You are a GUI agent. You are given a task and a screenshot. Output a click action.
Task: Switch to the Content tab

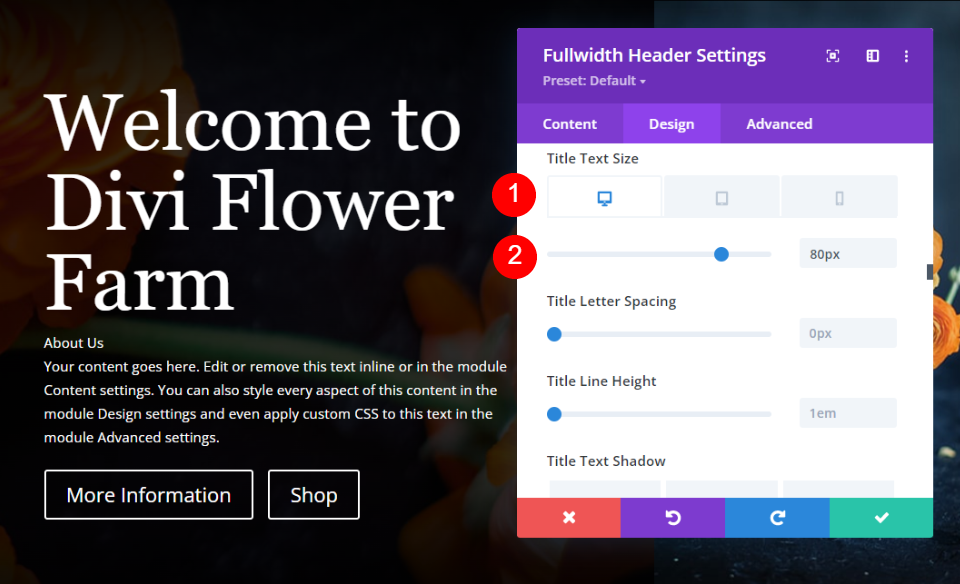point(569,124)
